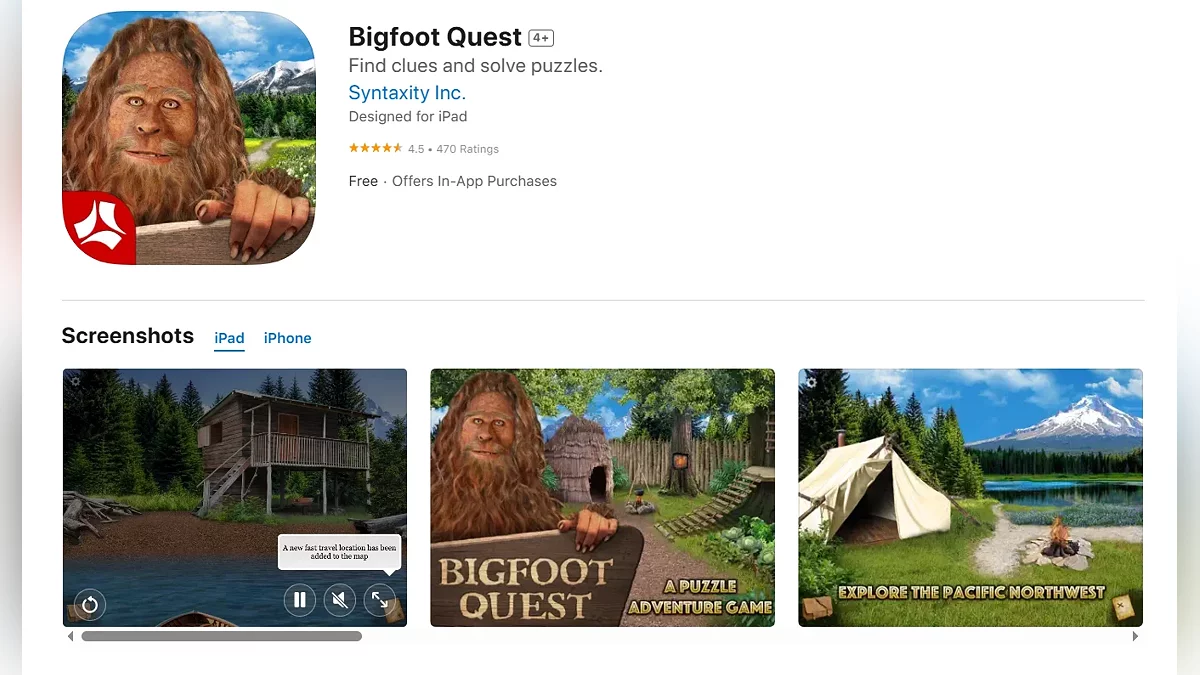1200x675 pixels.
Task: Click the 4+ age rating badge
Action: click(x=541, y=38)
